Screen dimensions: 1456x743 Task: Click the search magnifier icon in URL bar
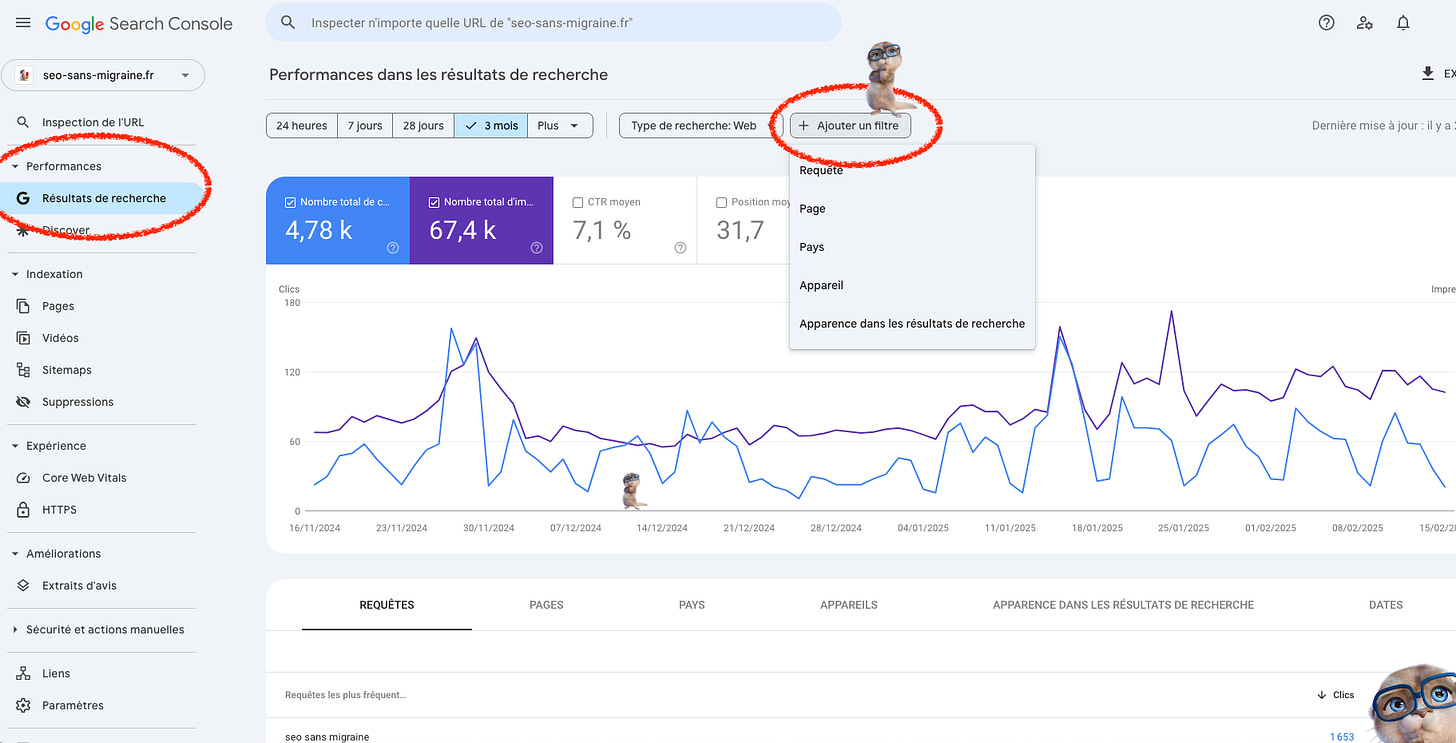click(x=288, y=22)
